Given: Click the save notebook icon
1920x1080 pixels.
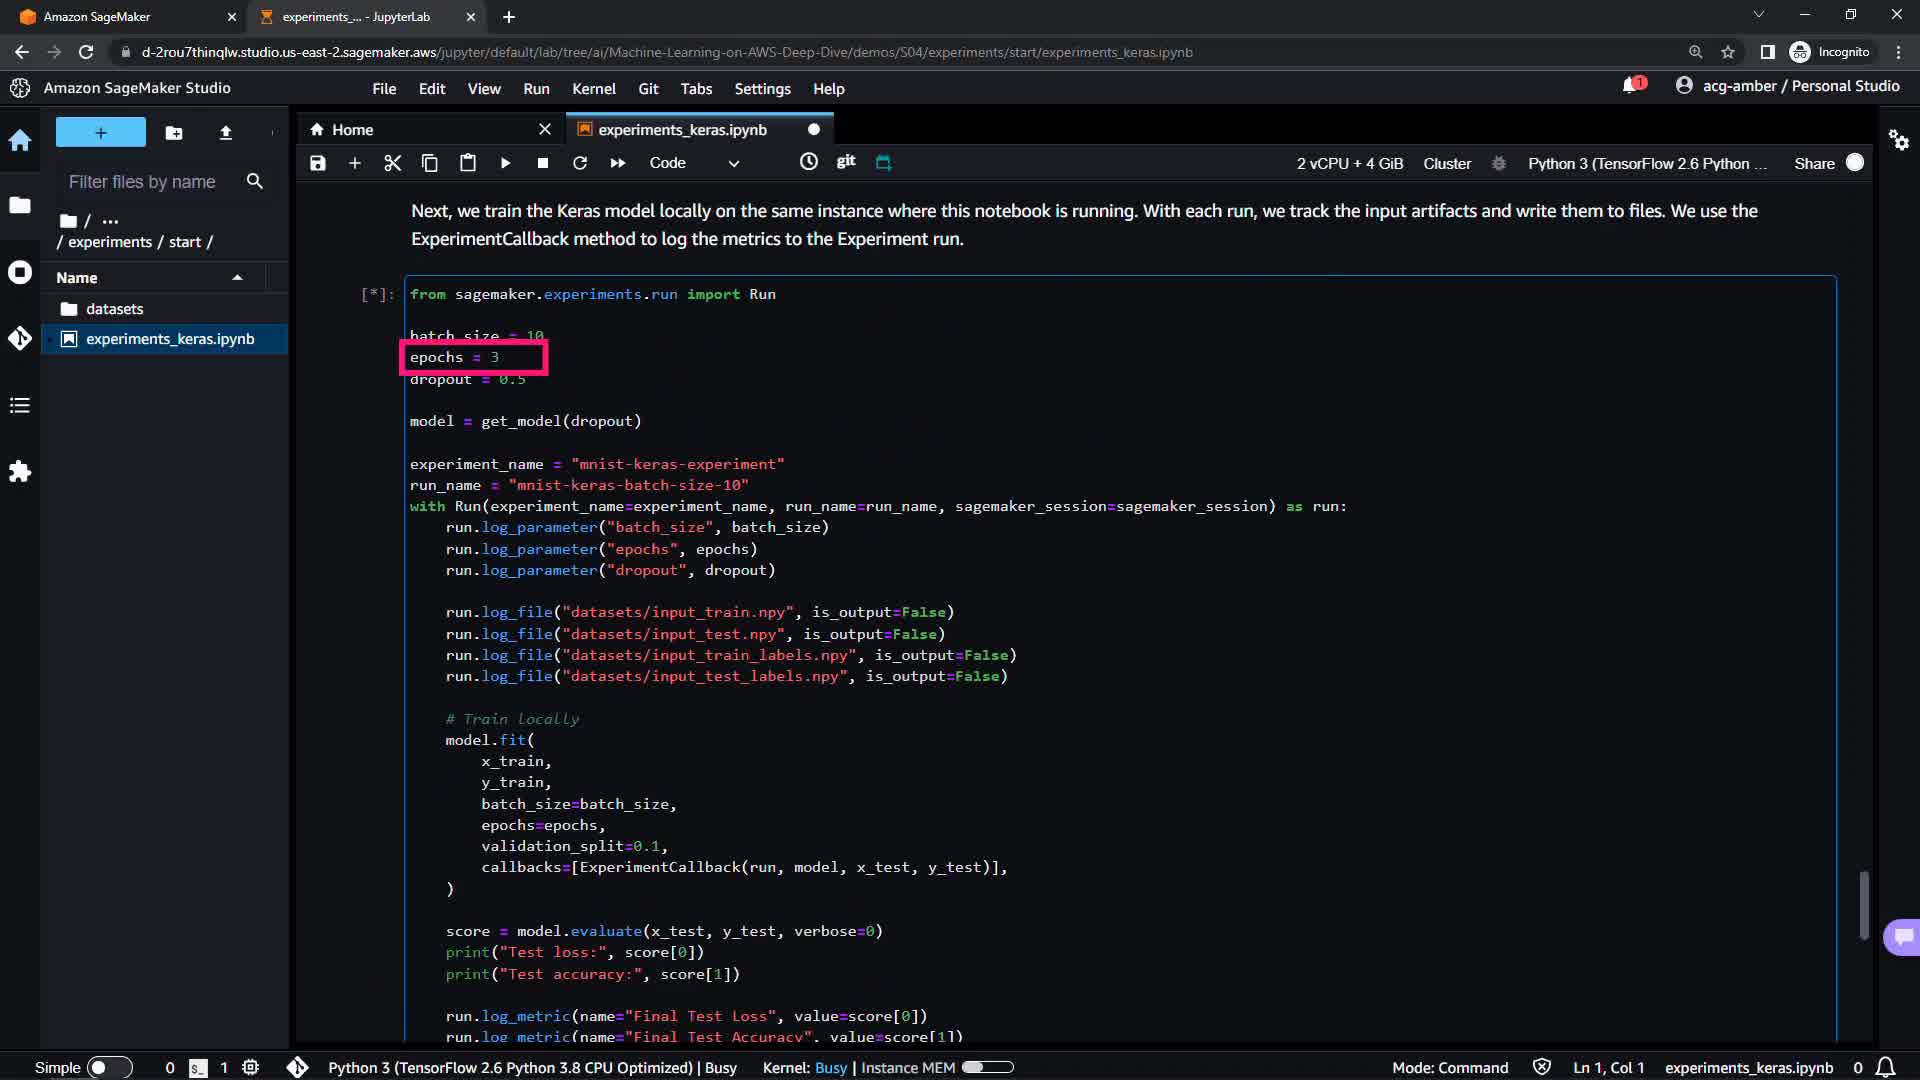Looking at the screenshot, I should click(318, 163).
